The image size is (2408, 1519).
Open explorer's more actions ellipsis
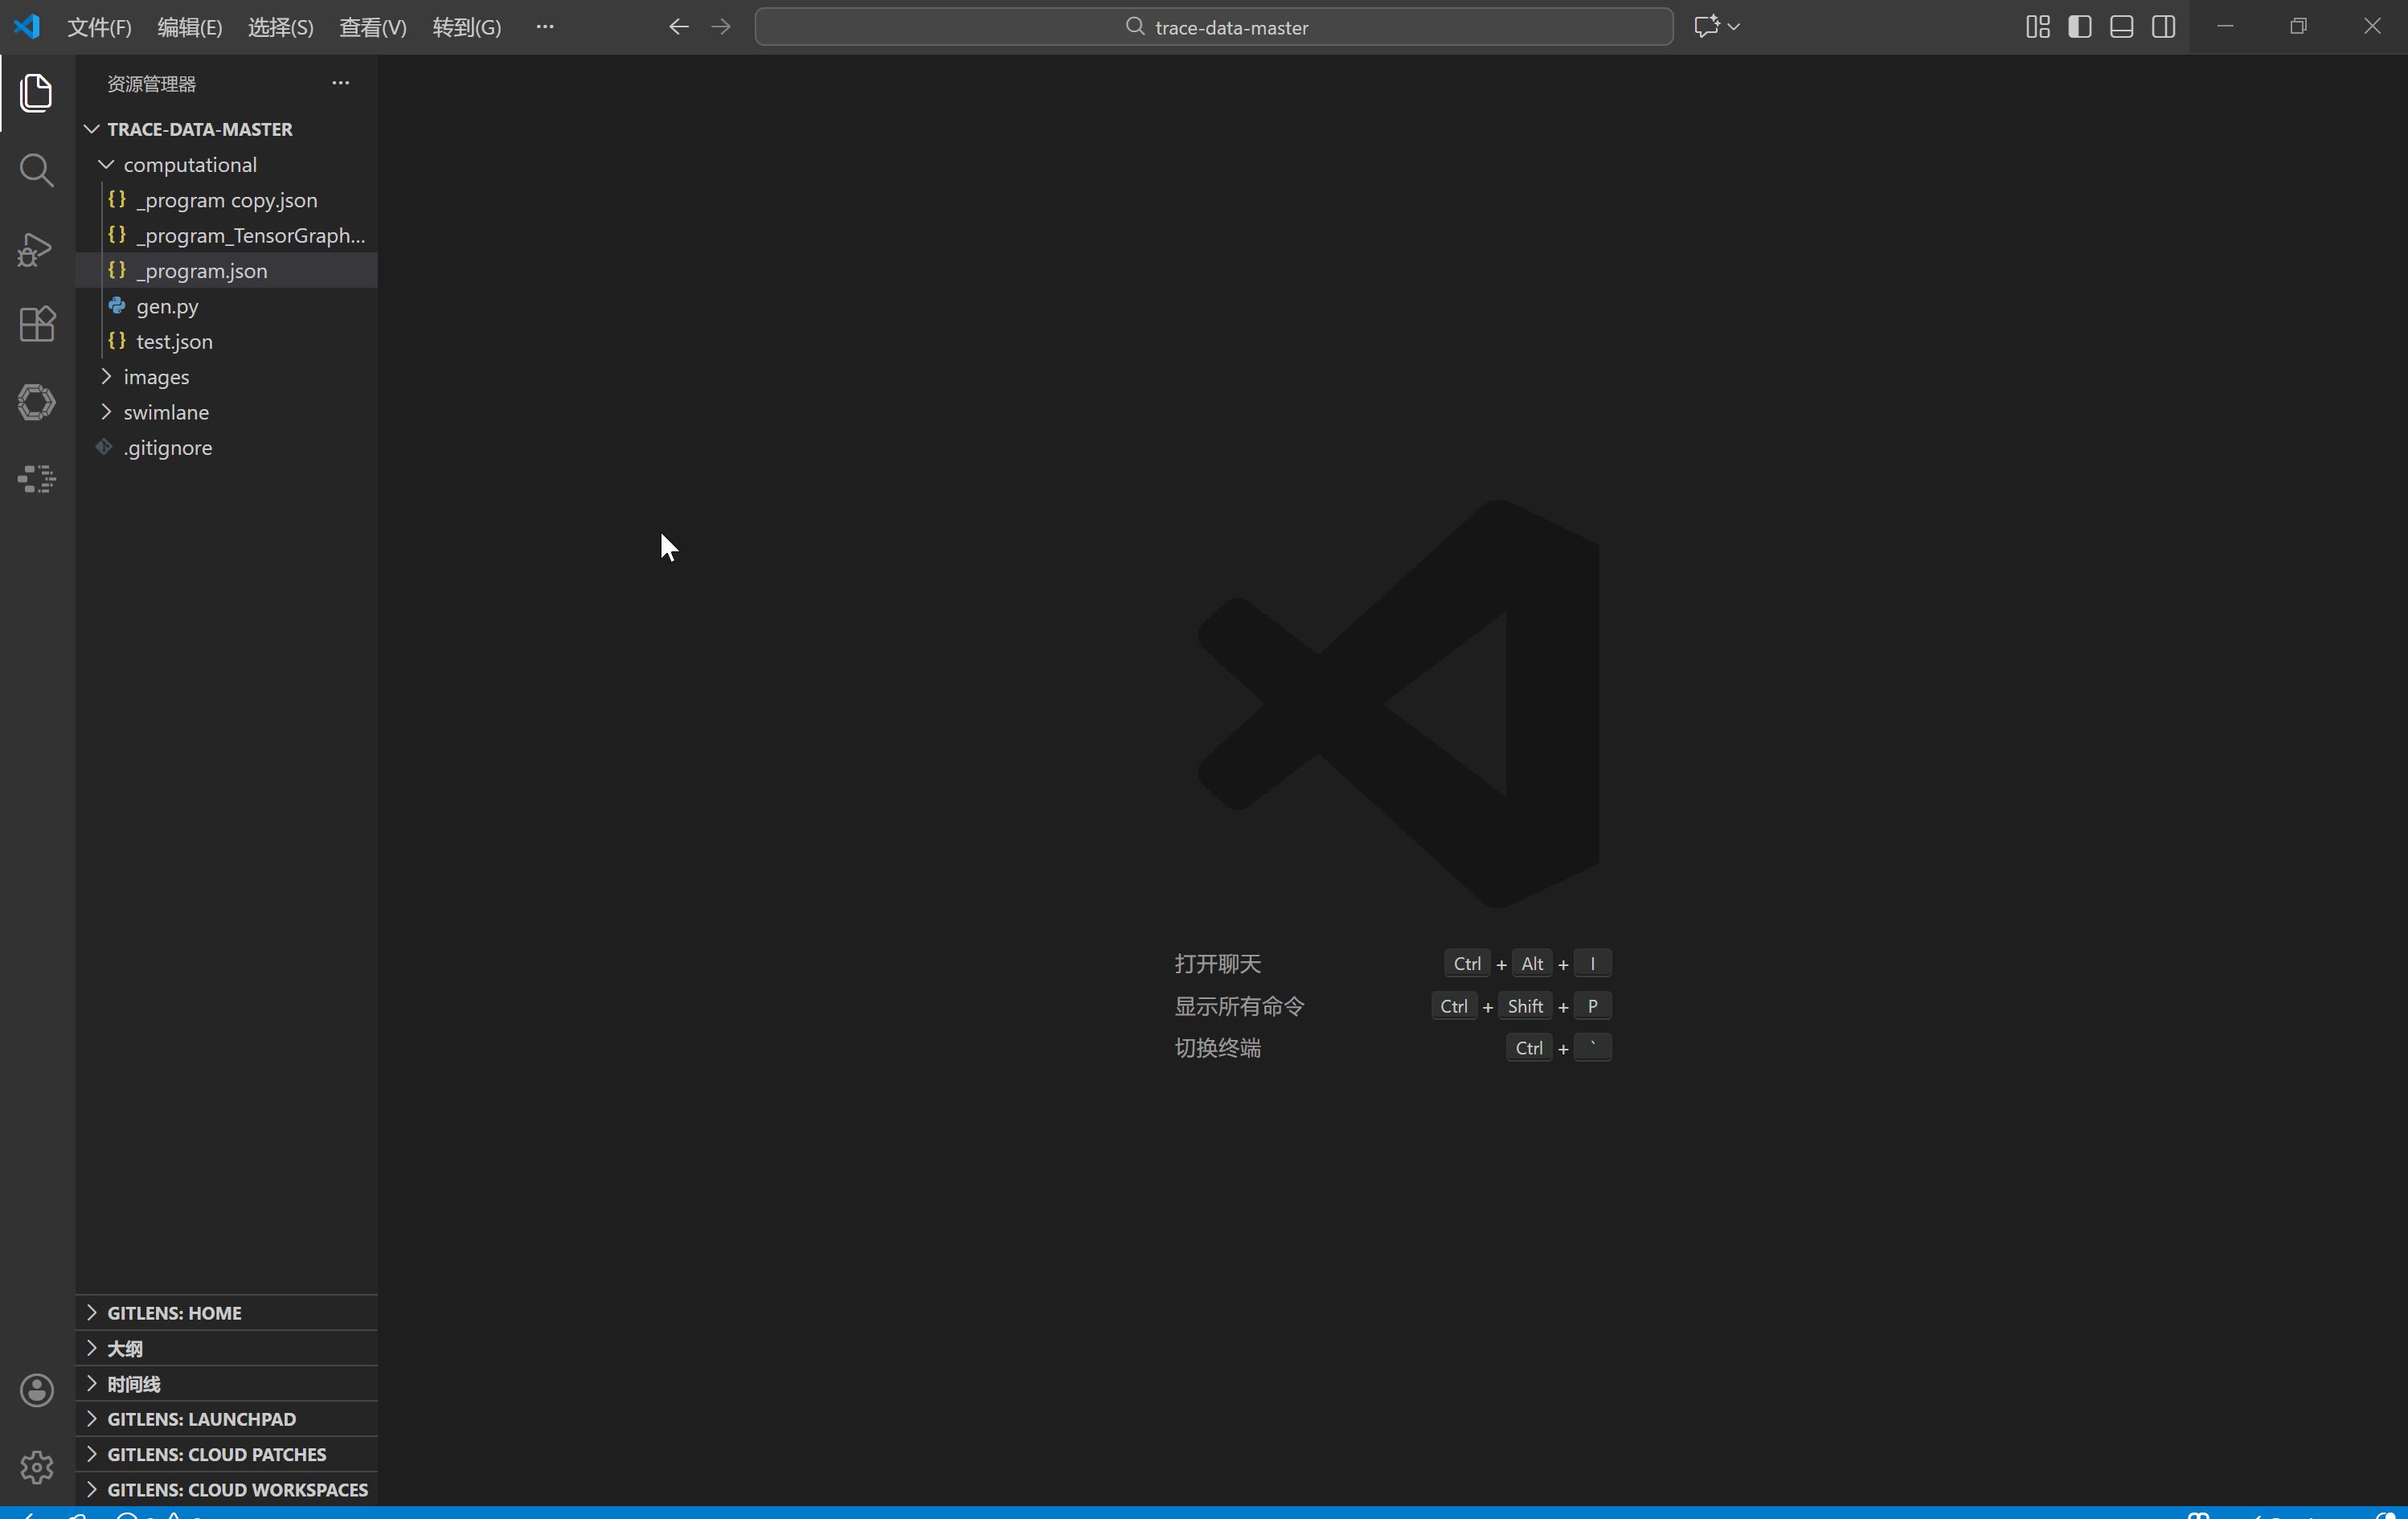[x=340, y=83]
